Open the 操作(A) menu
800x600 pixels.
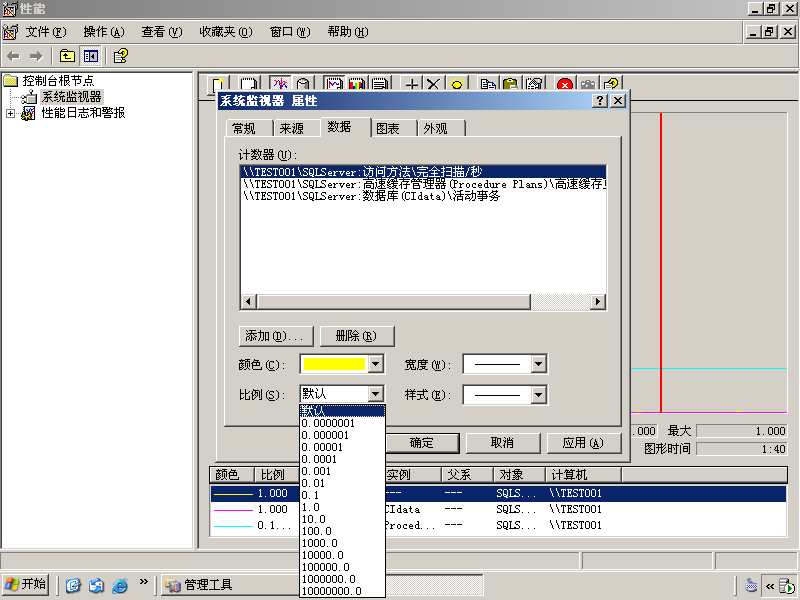click(104, 32)
